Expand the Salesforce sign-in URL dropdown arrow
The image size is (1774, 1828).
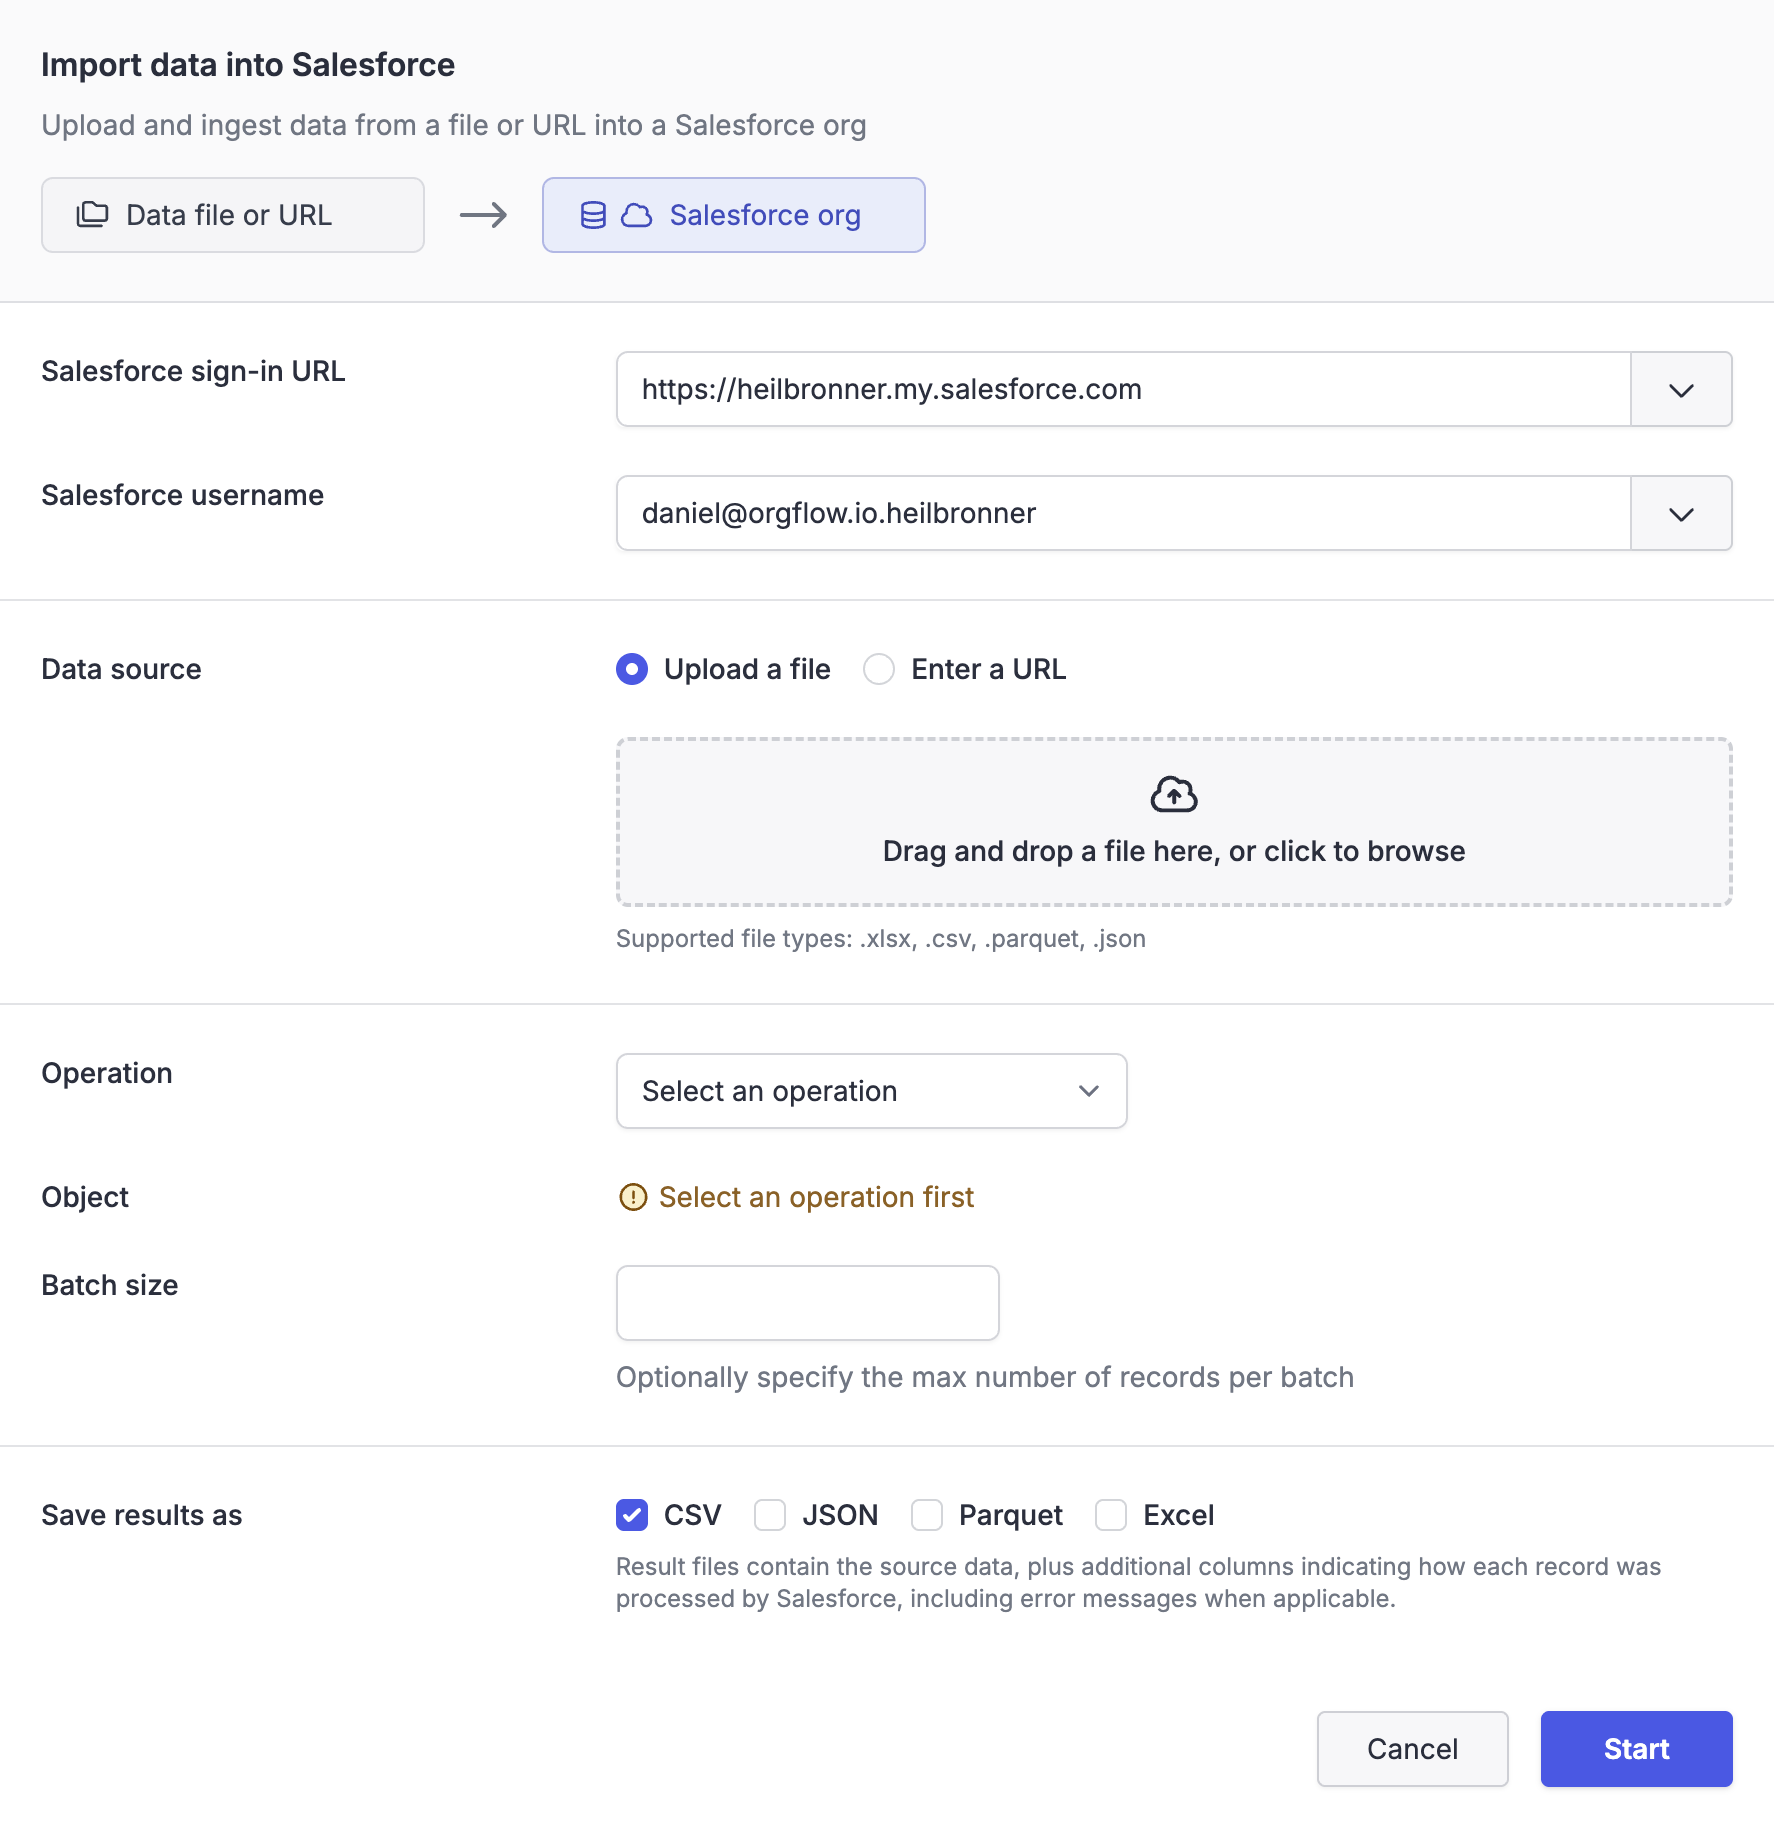point(1681,390)
